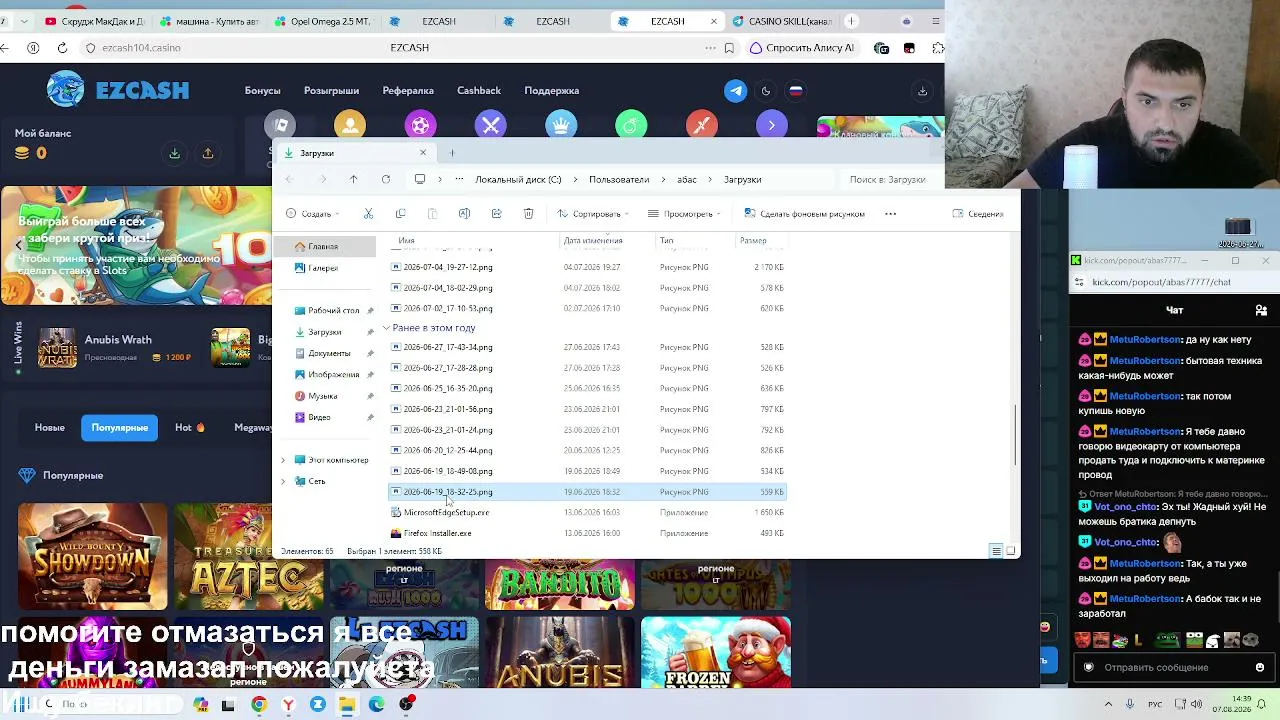Open more options ellipsis in Explorer toolbar
The image size is (1280, 720).
[x=890, y=214]
